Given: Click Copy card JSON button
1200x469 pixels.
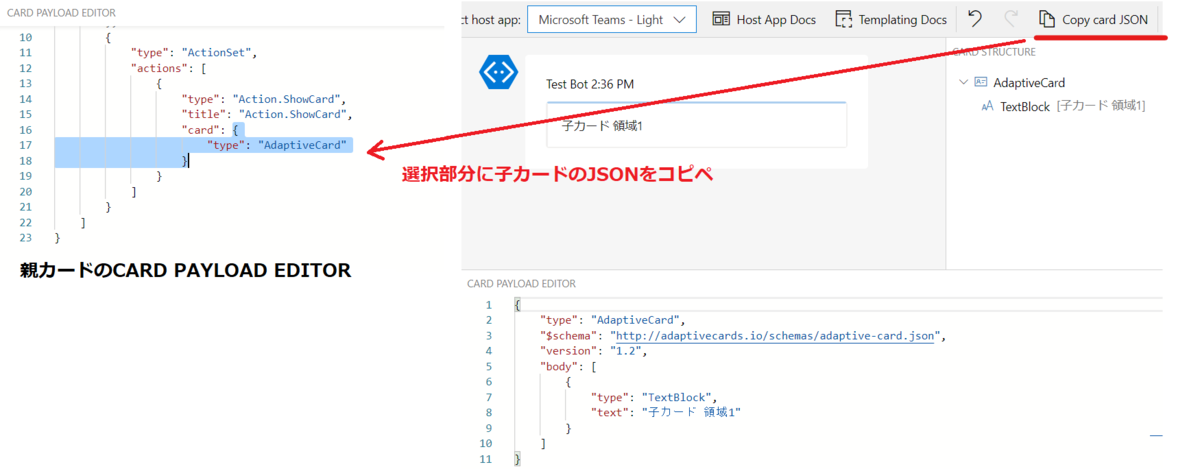Looking at the screenshot, I should tap(1093, 19).
